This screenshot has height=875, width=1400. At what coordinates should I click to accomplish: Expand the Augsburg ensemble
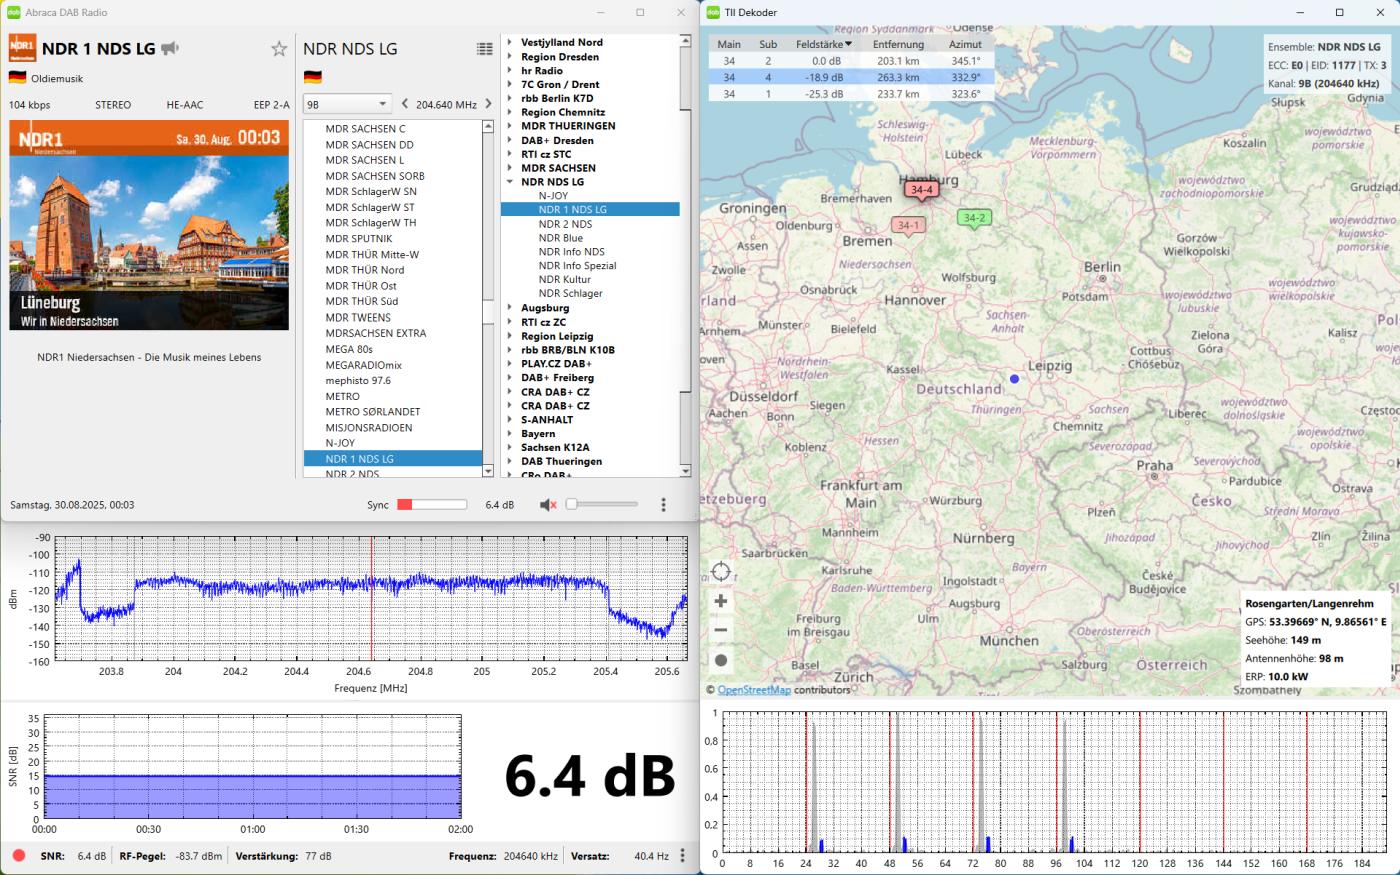tap(510, 308)
